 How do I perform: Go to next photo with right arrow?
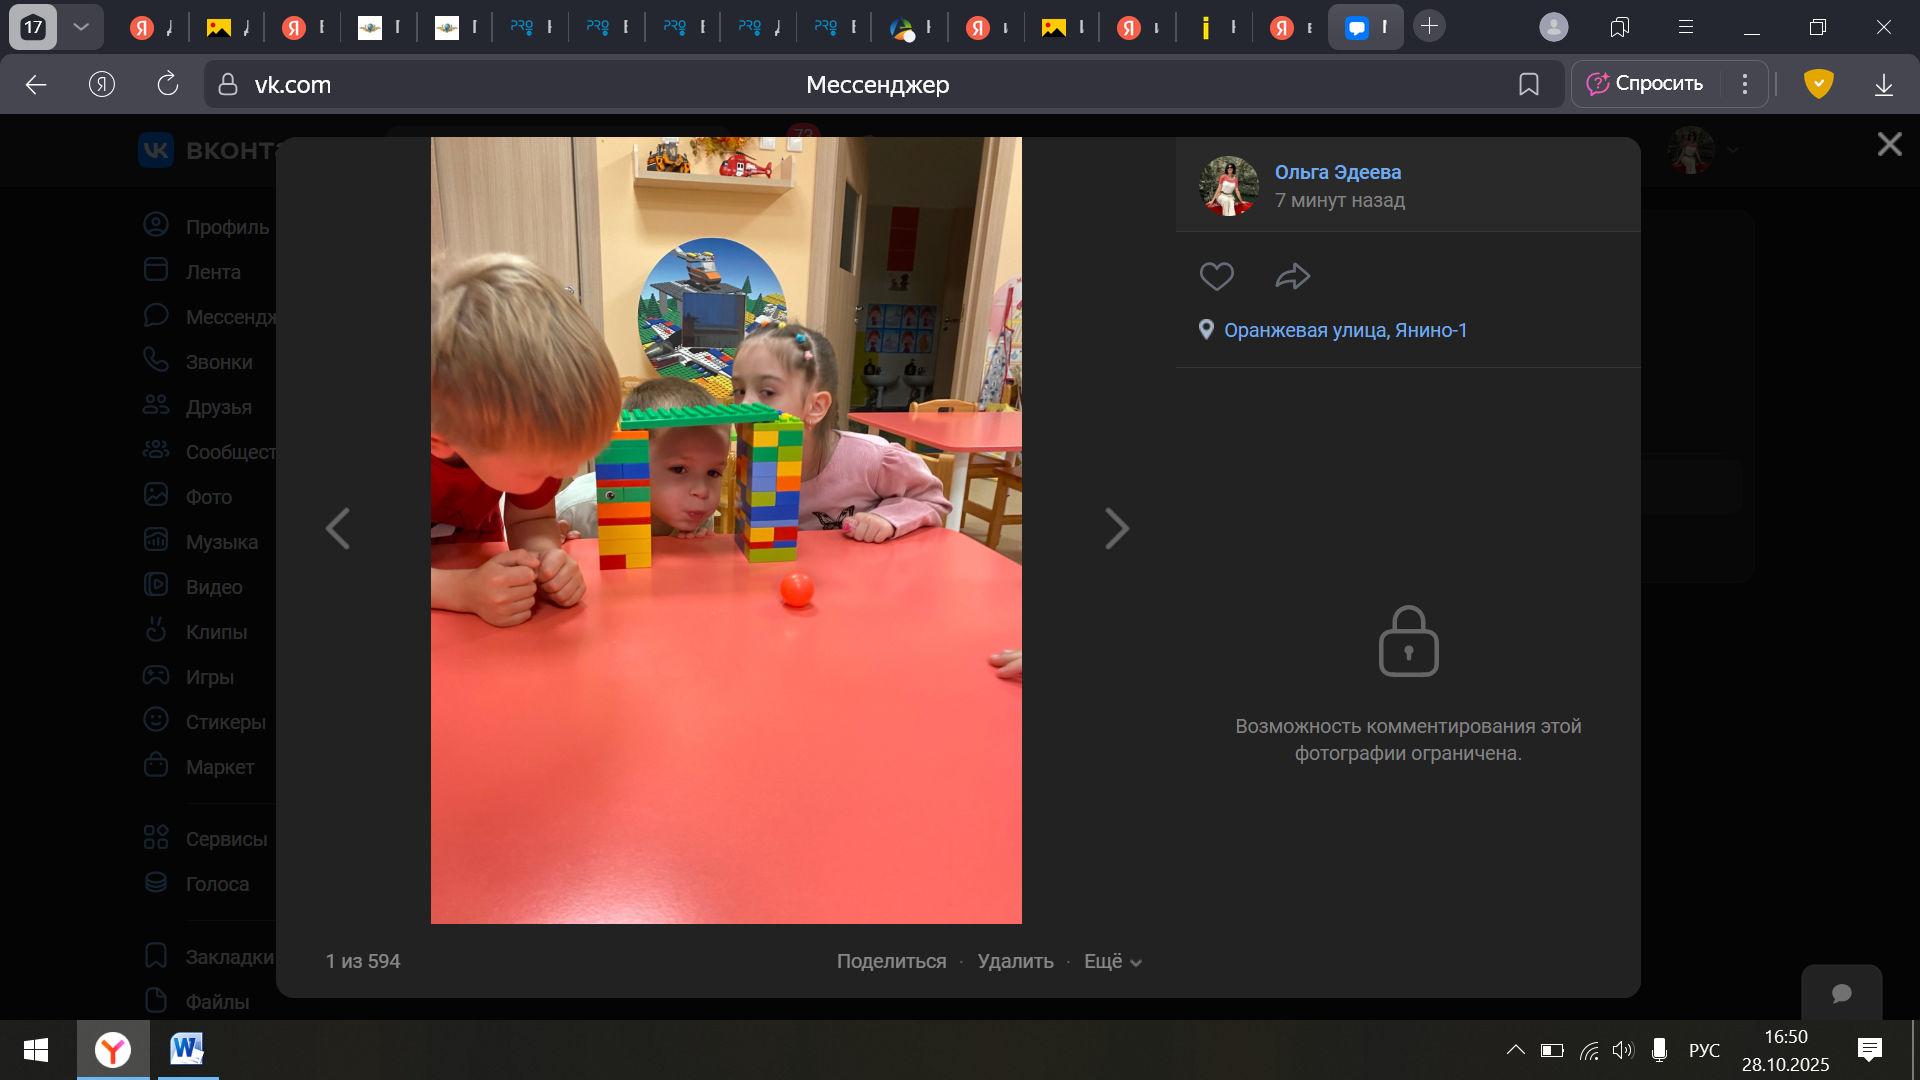pyautogui.click(x=1116, y=528)
